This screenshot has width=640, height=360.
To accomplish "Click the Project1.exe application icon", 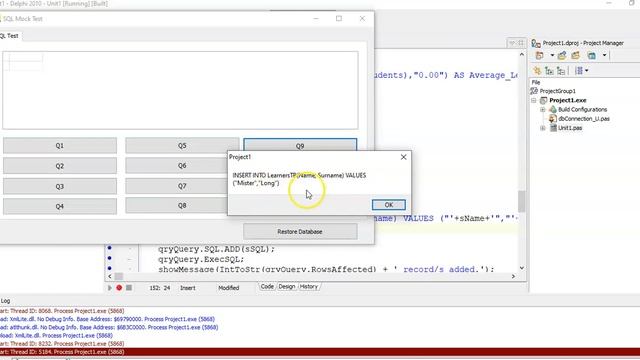I will click(x=543, y=100).
